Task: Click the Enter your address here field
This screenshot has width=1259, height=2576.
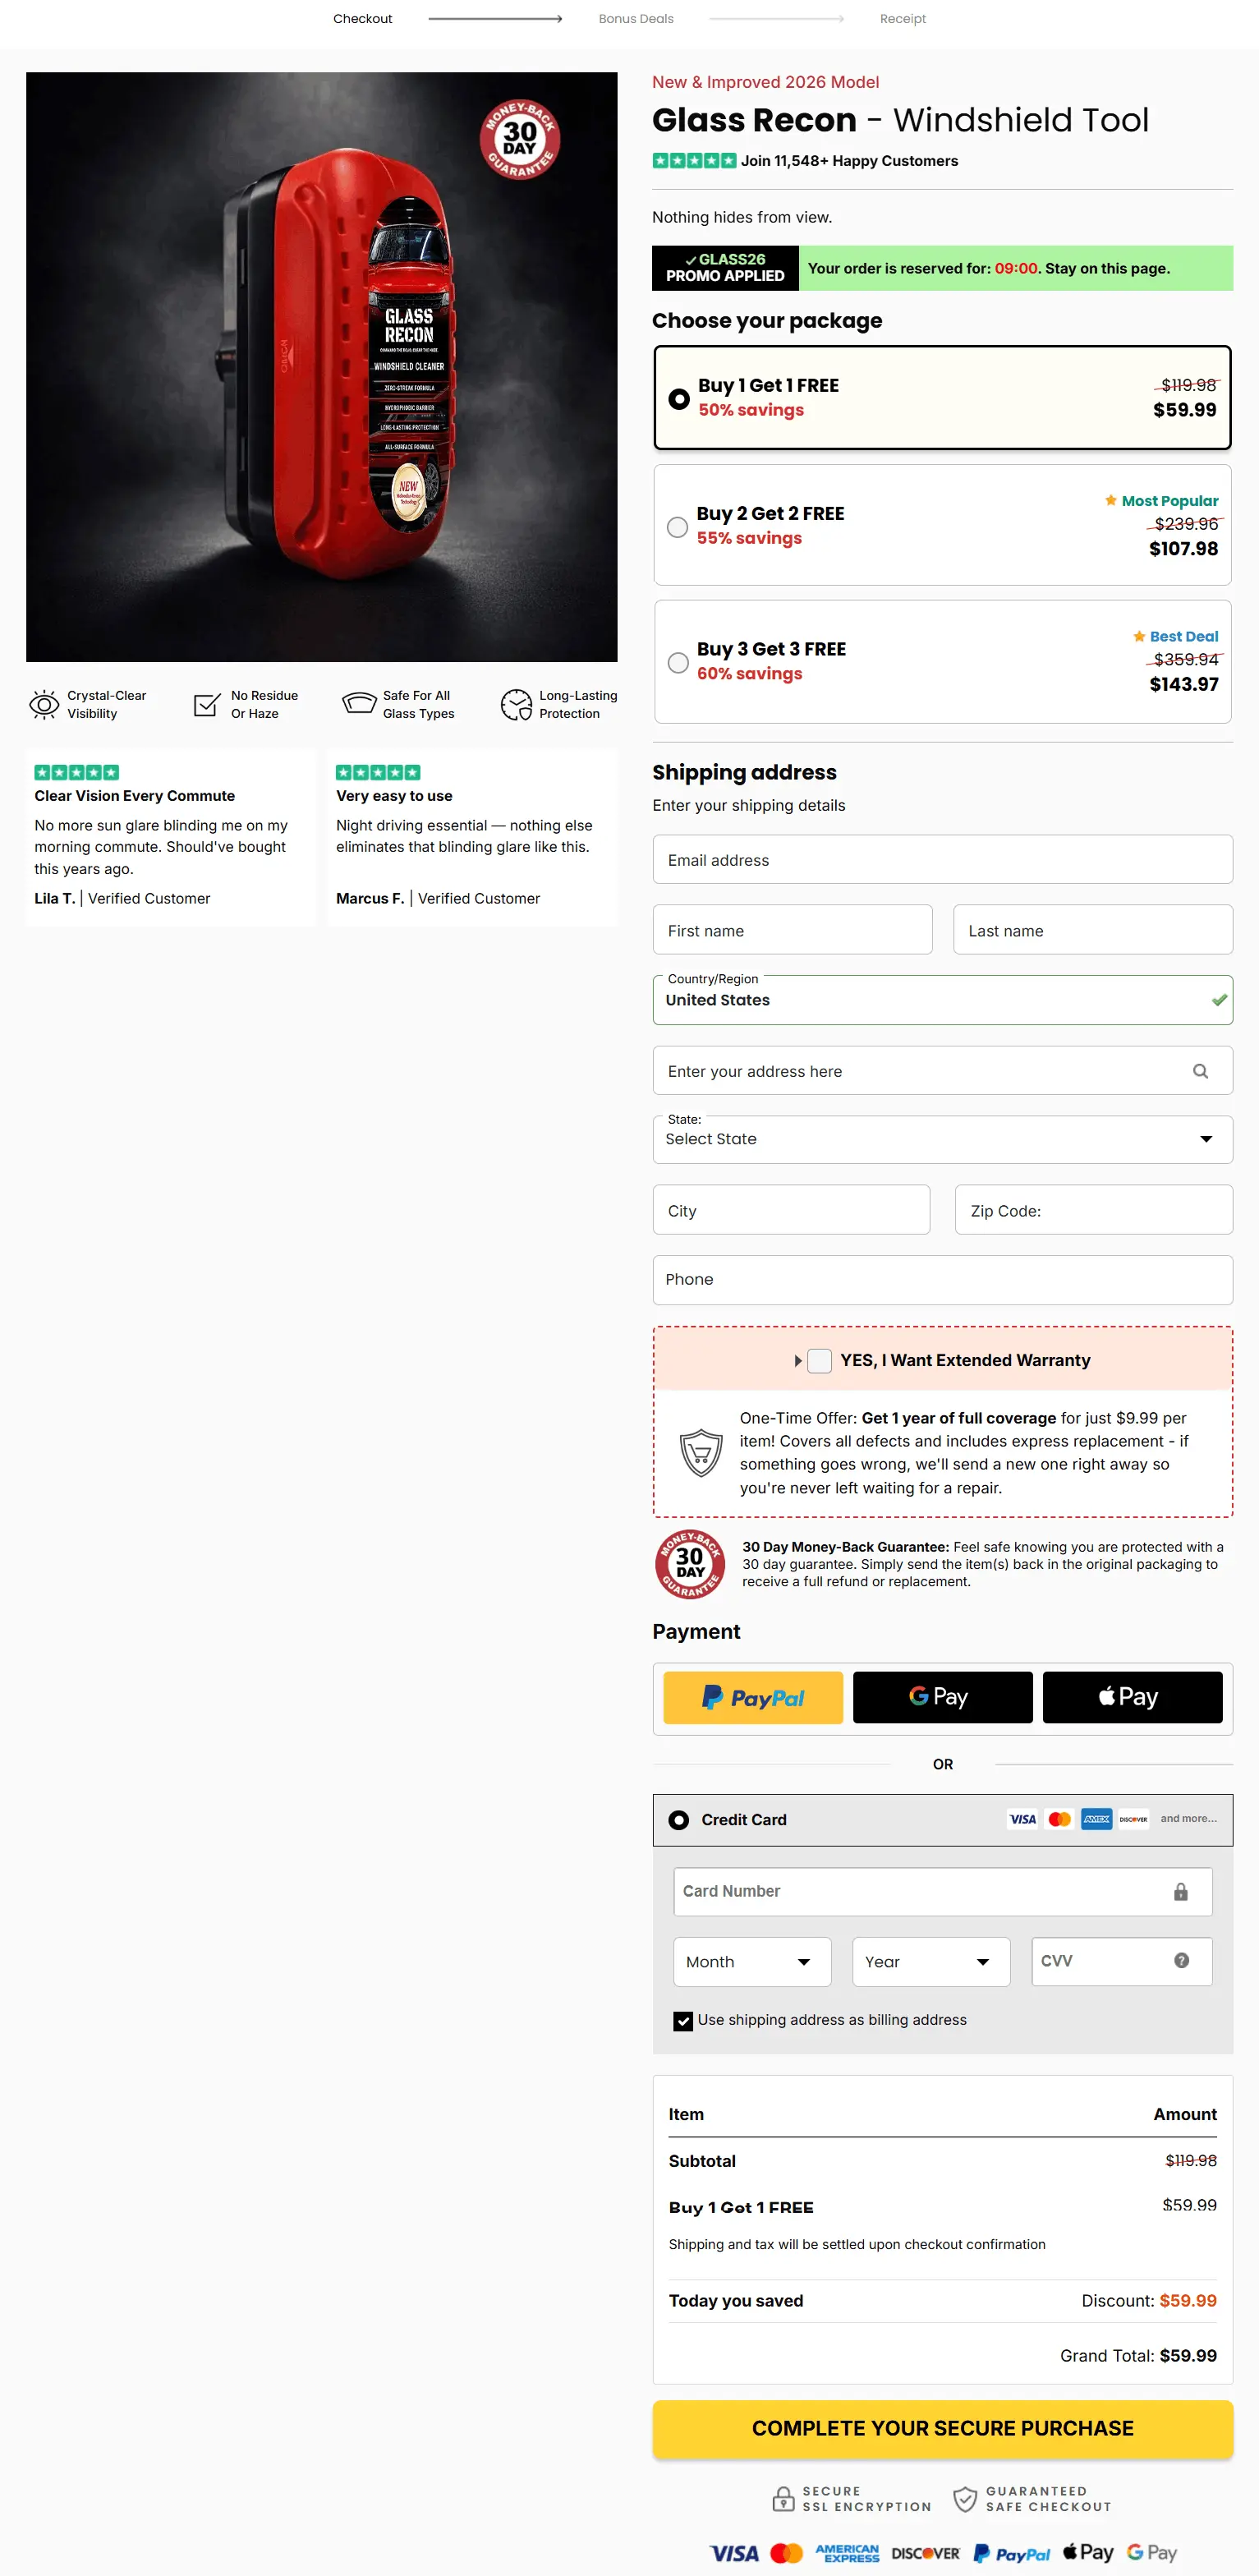Action: click(942, 1071)
